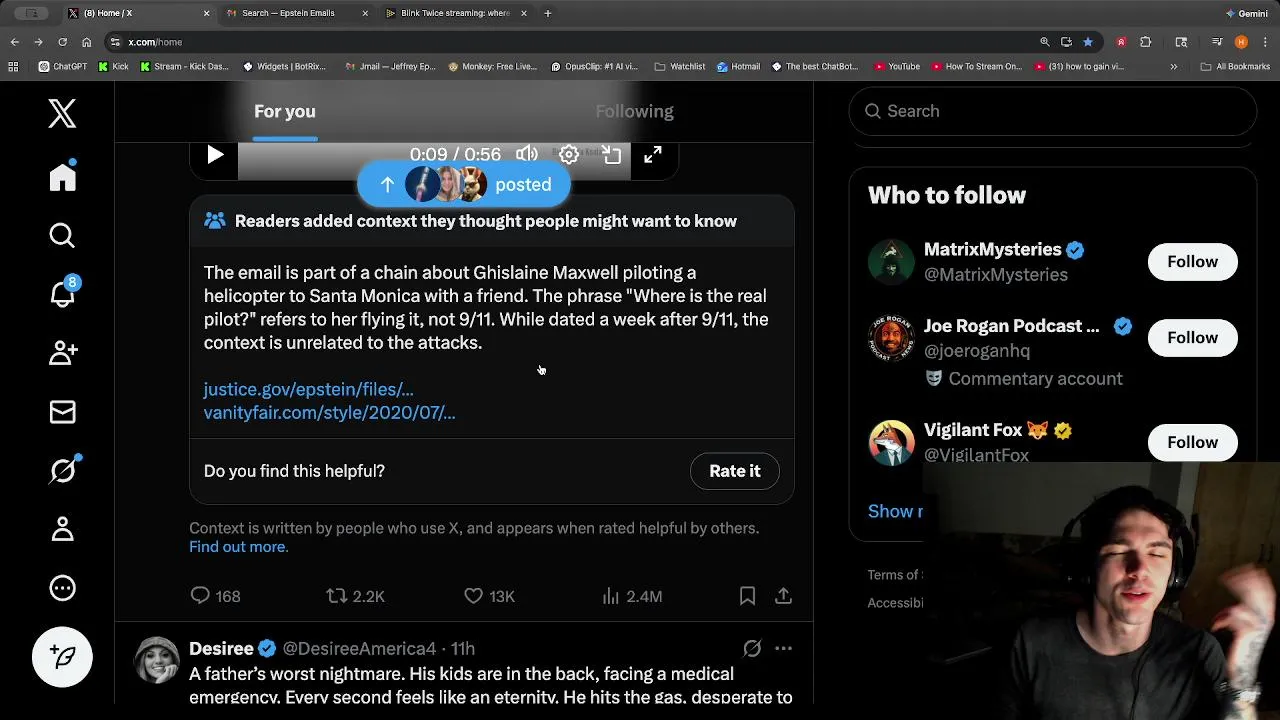Open browser apps grid icon

[x=13, y=67]
